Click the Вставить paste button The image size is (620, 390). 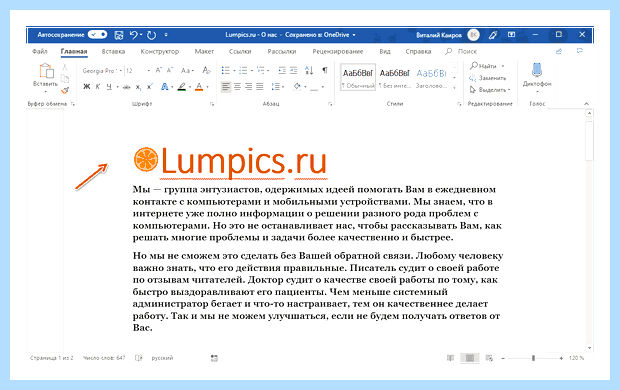(45, 77)
